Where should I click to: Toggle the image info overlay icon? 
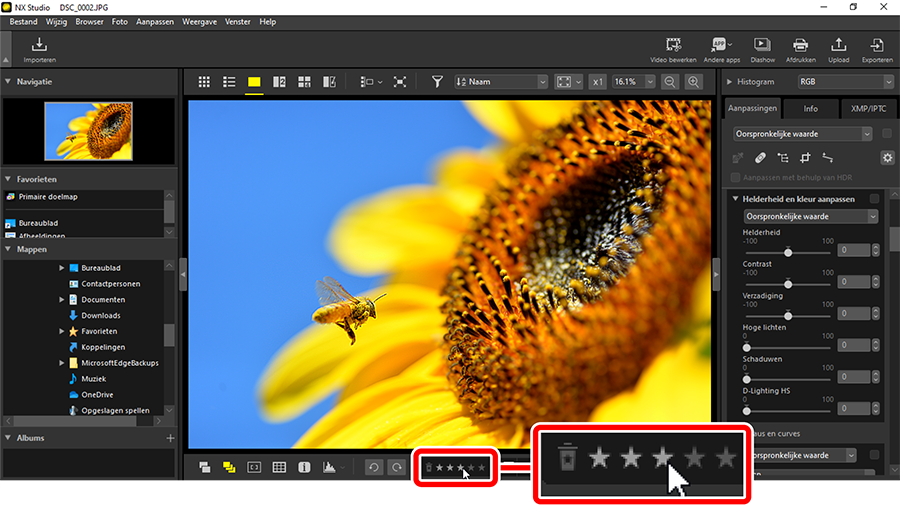click(x=304, y=467)
